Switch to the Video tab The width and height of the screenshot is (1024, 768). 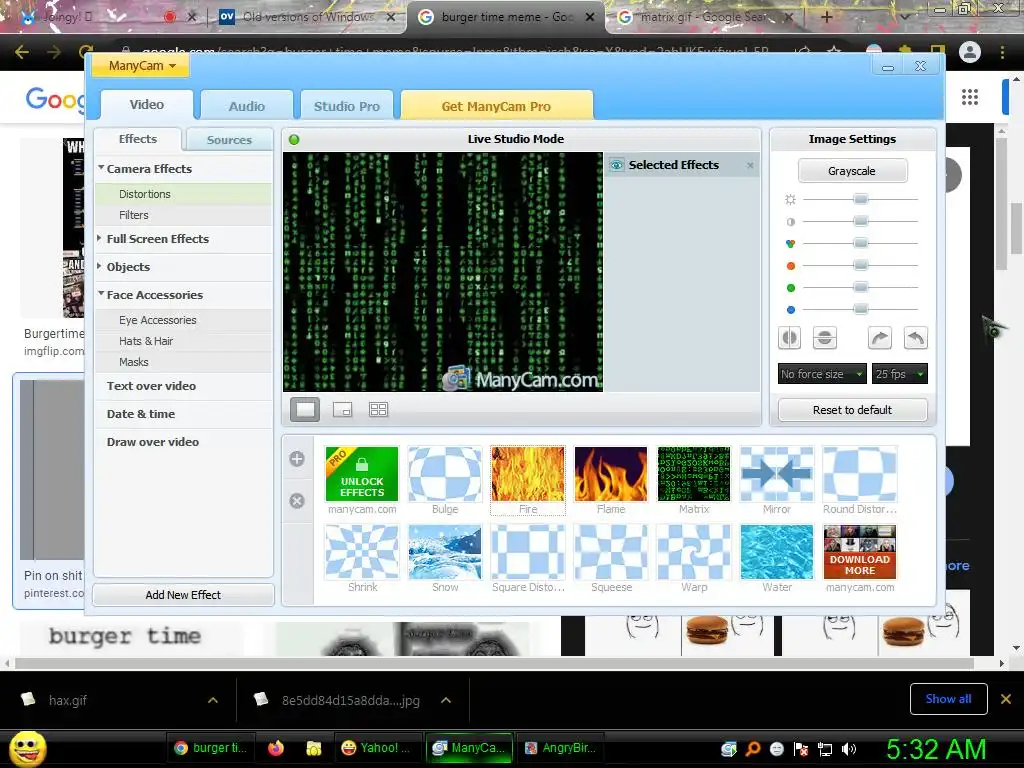[x=147, y=104]
